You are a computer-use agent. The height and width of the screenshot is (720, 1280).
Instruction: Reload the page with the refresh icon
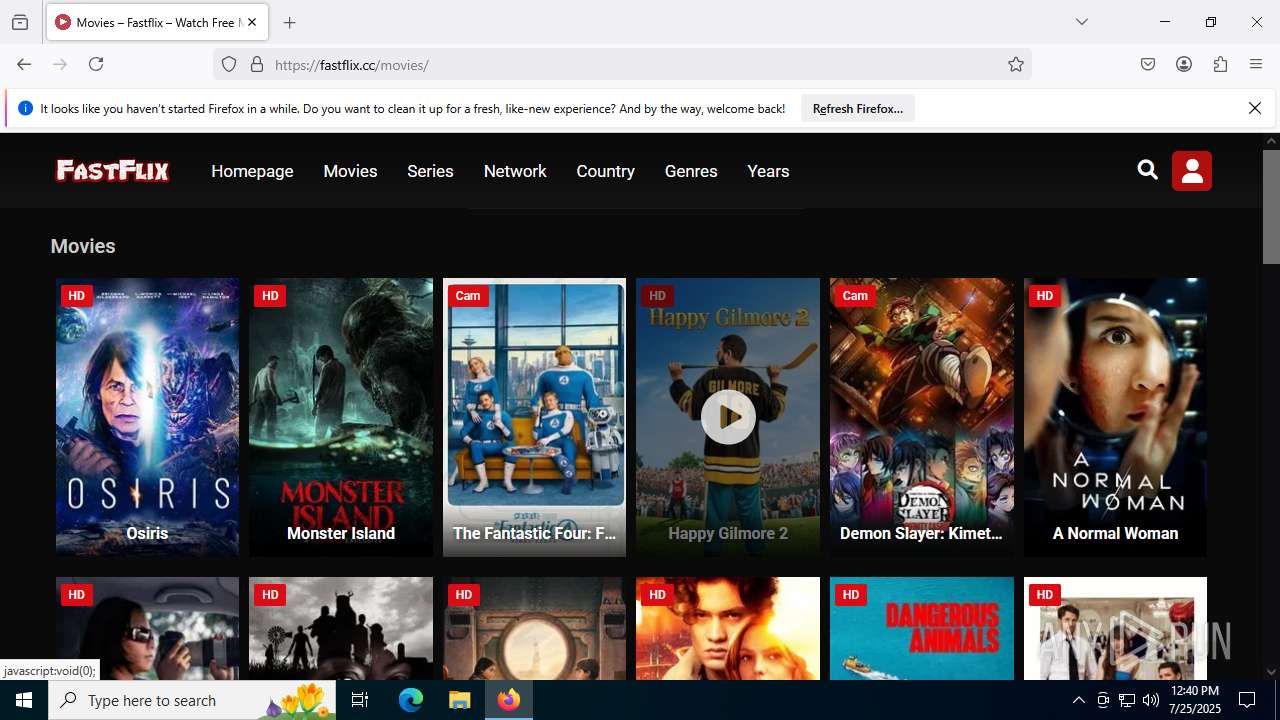[96, 64]
